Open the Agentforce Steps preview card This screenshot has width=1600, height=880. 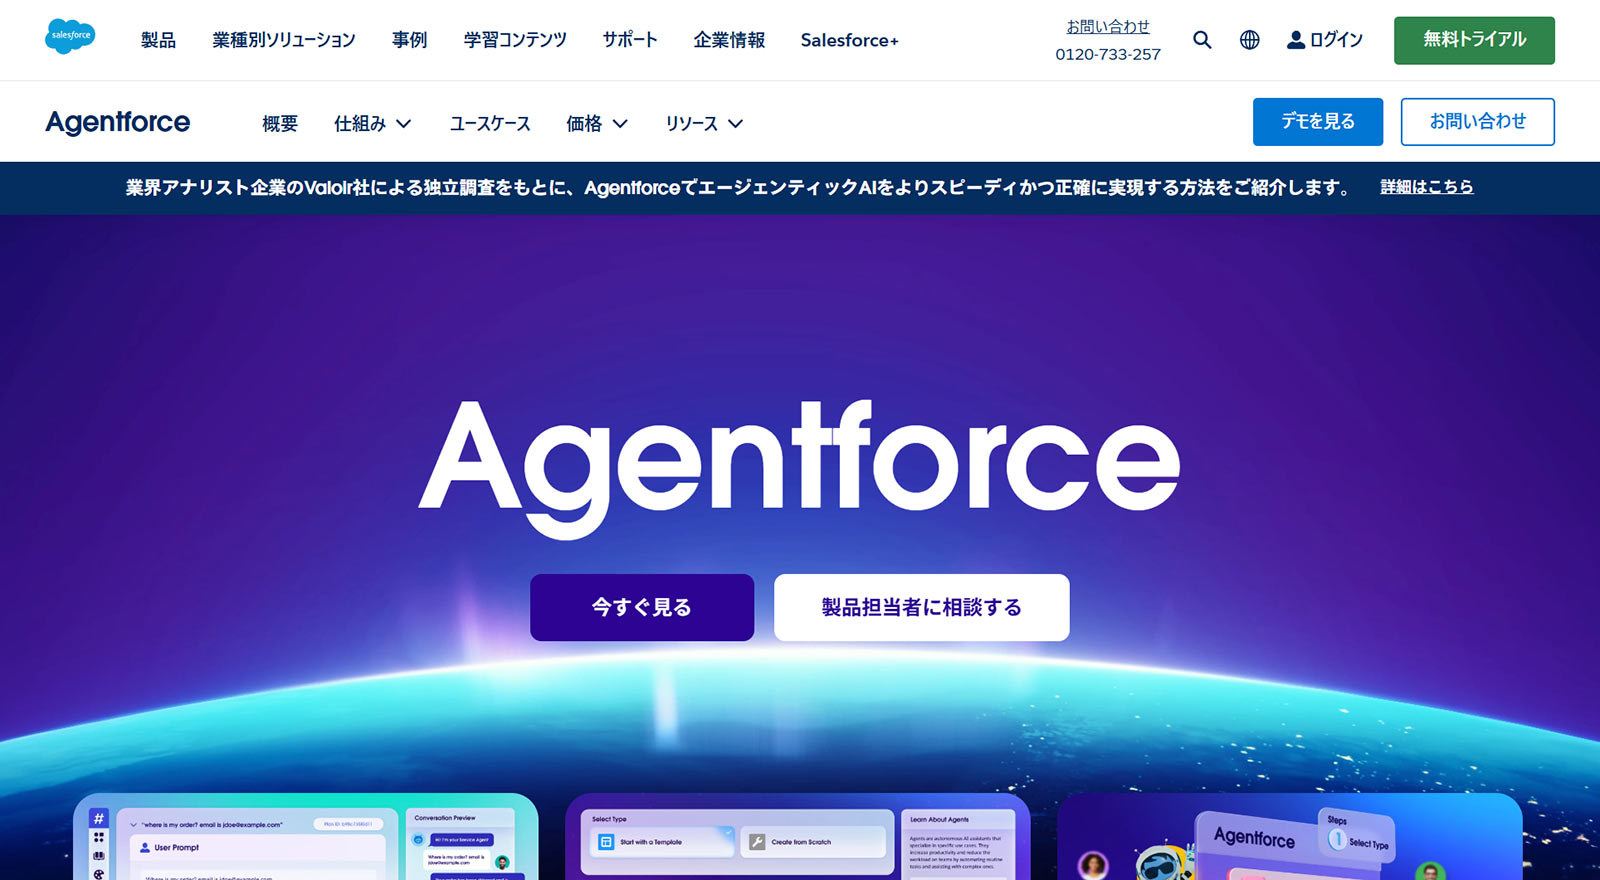click(1290, 837)
